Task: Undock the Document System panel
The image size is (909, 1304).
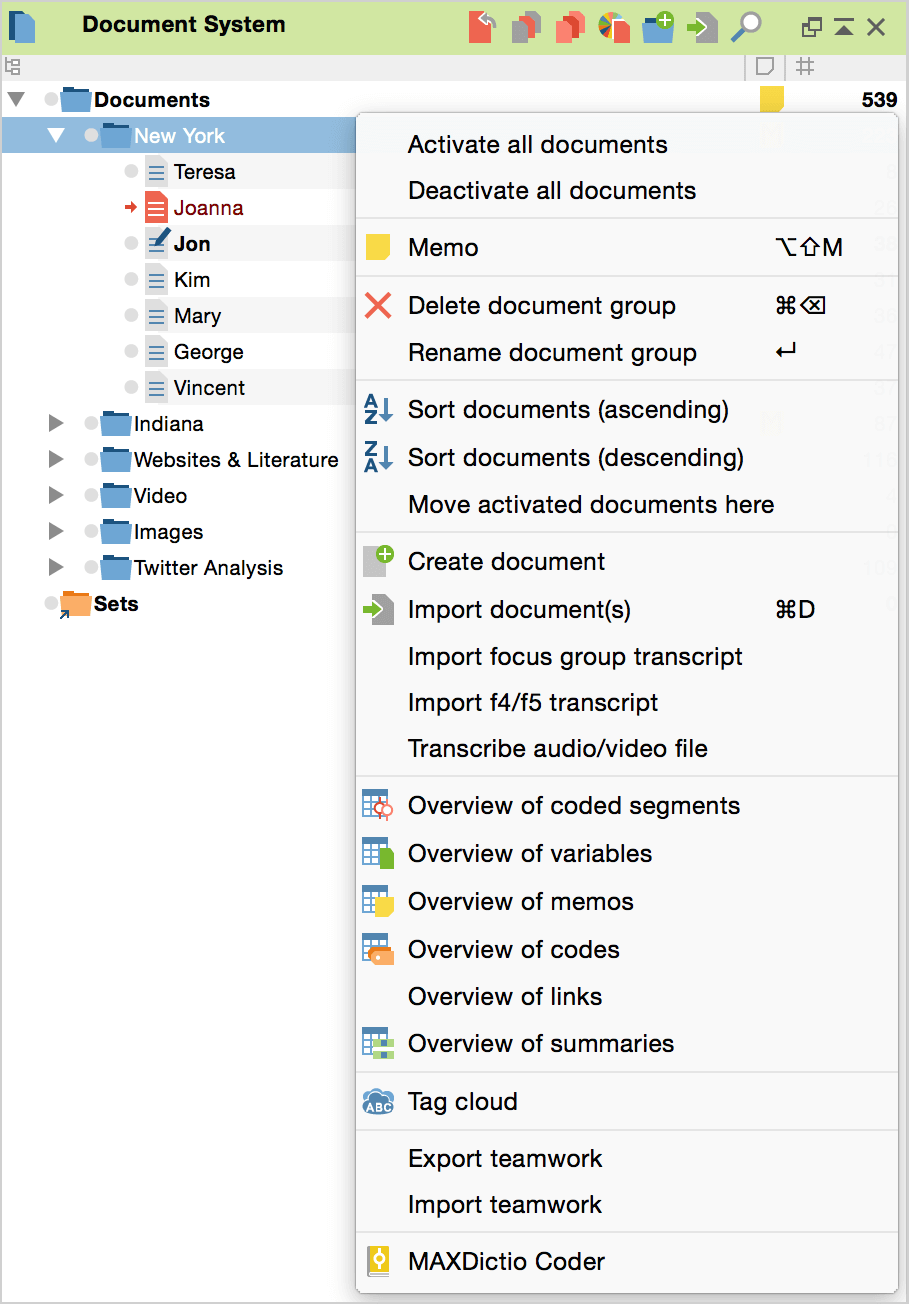Action: (x=812, y=28)
